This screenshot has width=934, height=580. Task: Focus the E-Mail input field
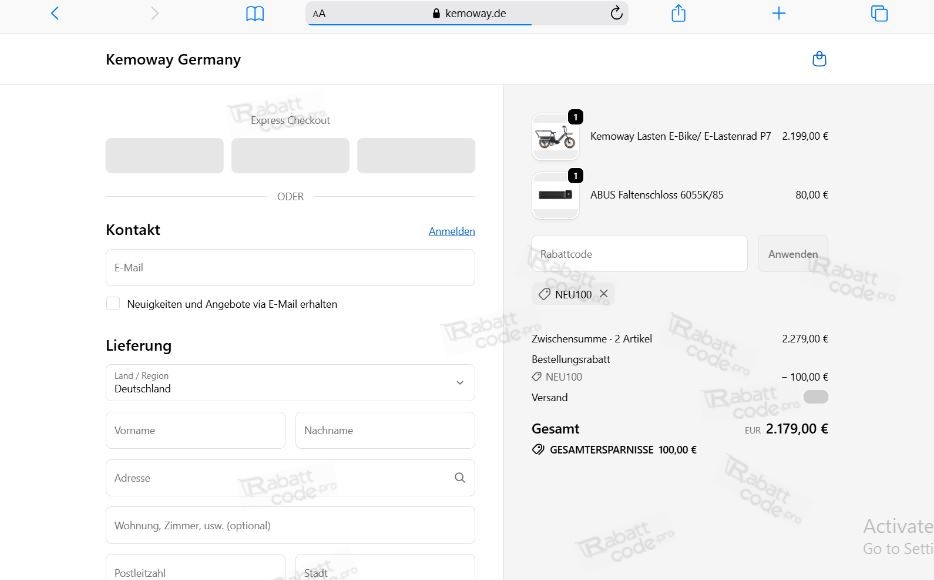pyautogui.click(x=290, y=267)
